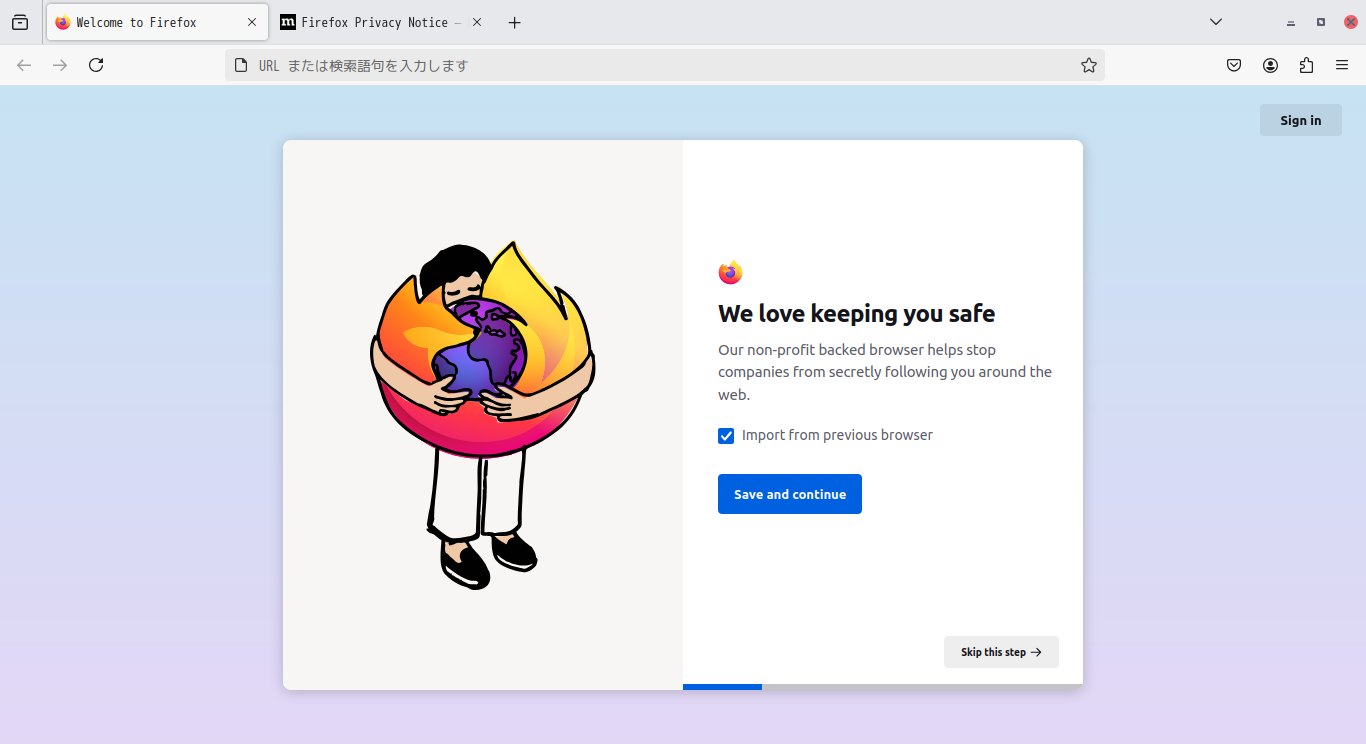
Task: Click the 'Our non-profit backed browser' paragraph
Action: [885, 372]
